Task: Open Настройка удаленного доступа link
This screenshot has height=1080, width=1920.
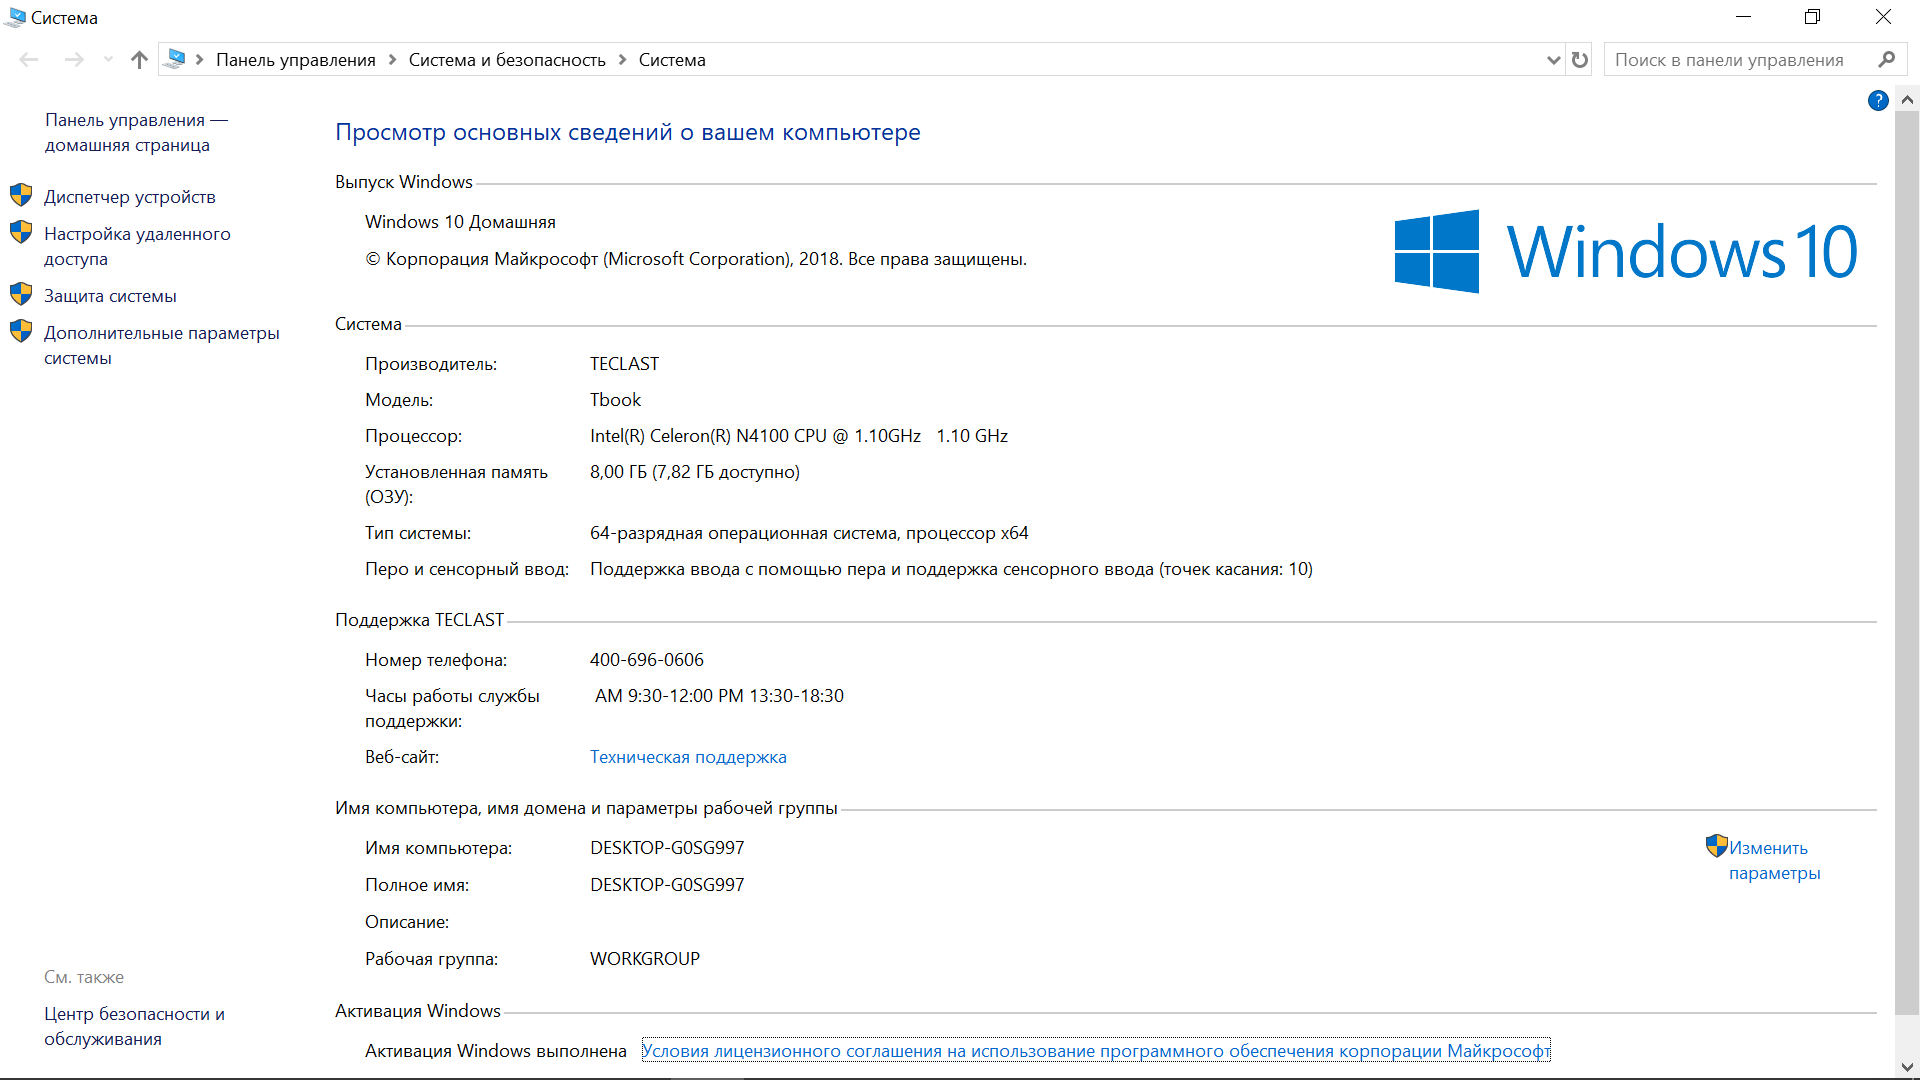Action: click(x=137, y=246)
